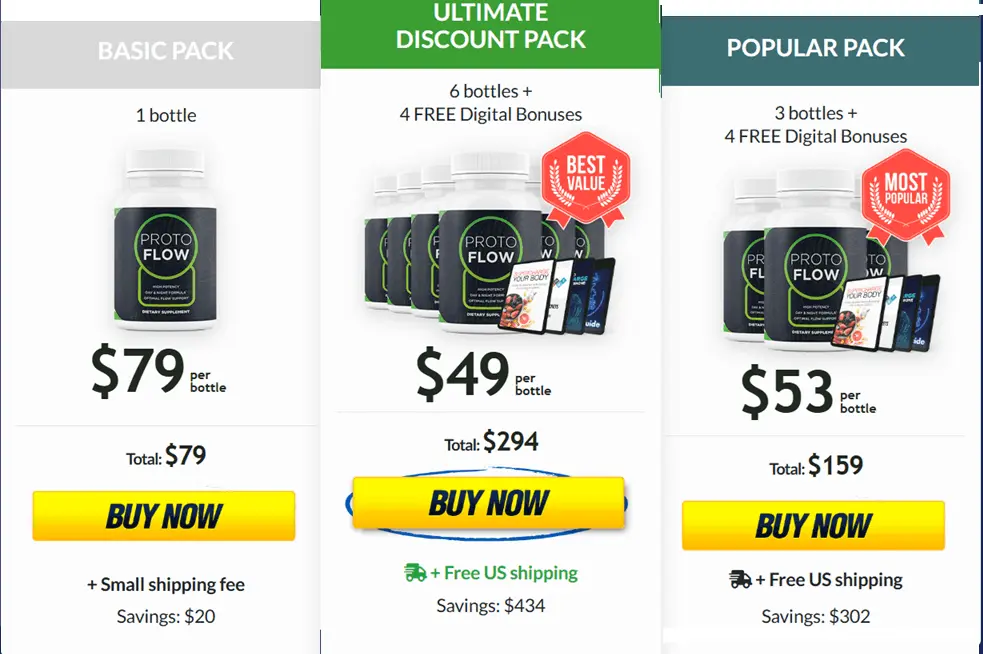Click the $79 per bottle price
Viewport: 983px width, 654px height.
click(159, 371)
